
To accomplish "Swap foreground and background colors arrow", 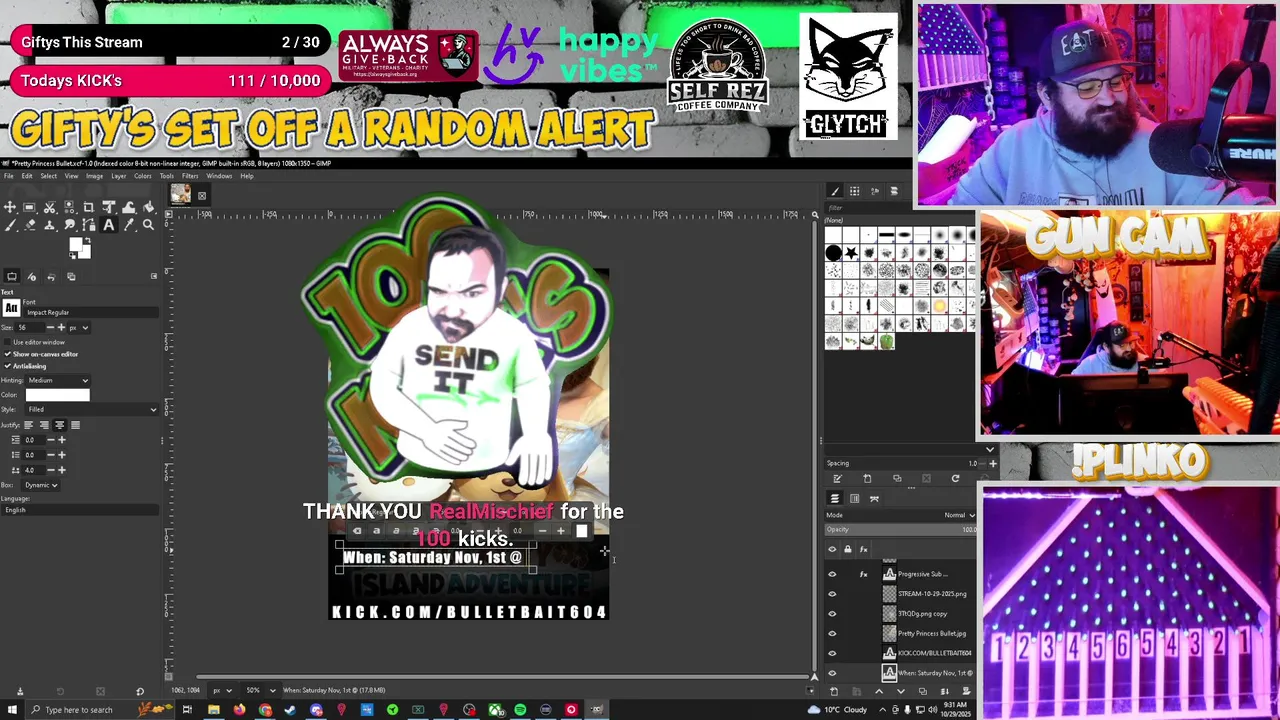I will pos(88,240).
